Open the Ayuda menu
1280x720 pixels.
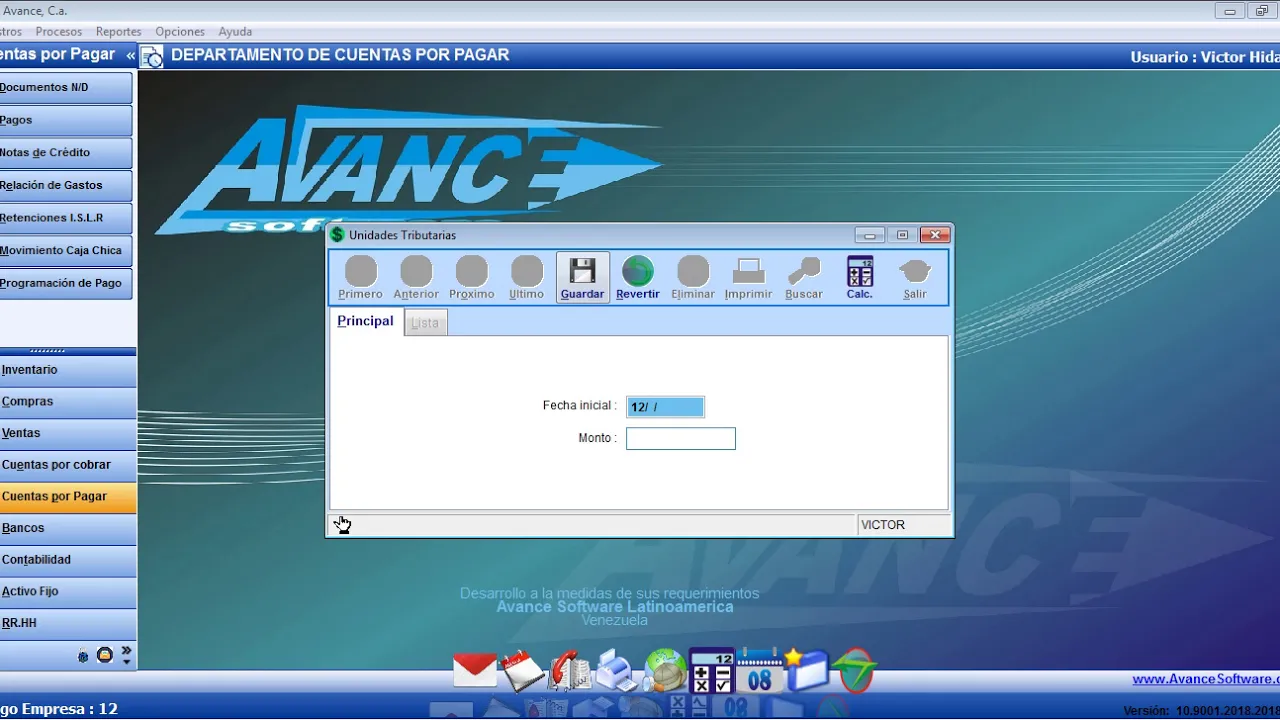pyautogui.click(x=236, y=32)
